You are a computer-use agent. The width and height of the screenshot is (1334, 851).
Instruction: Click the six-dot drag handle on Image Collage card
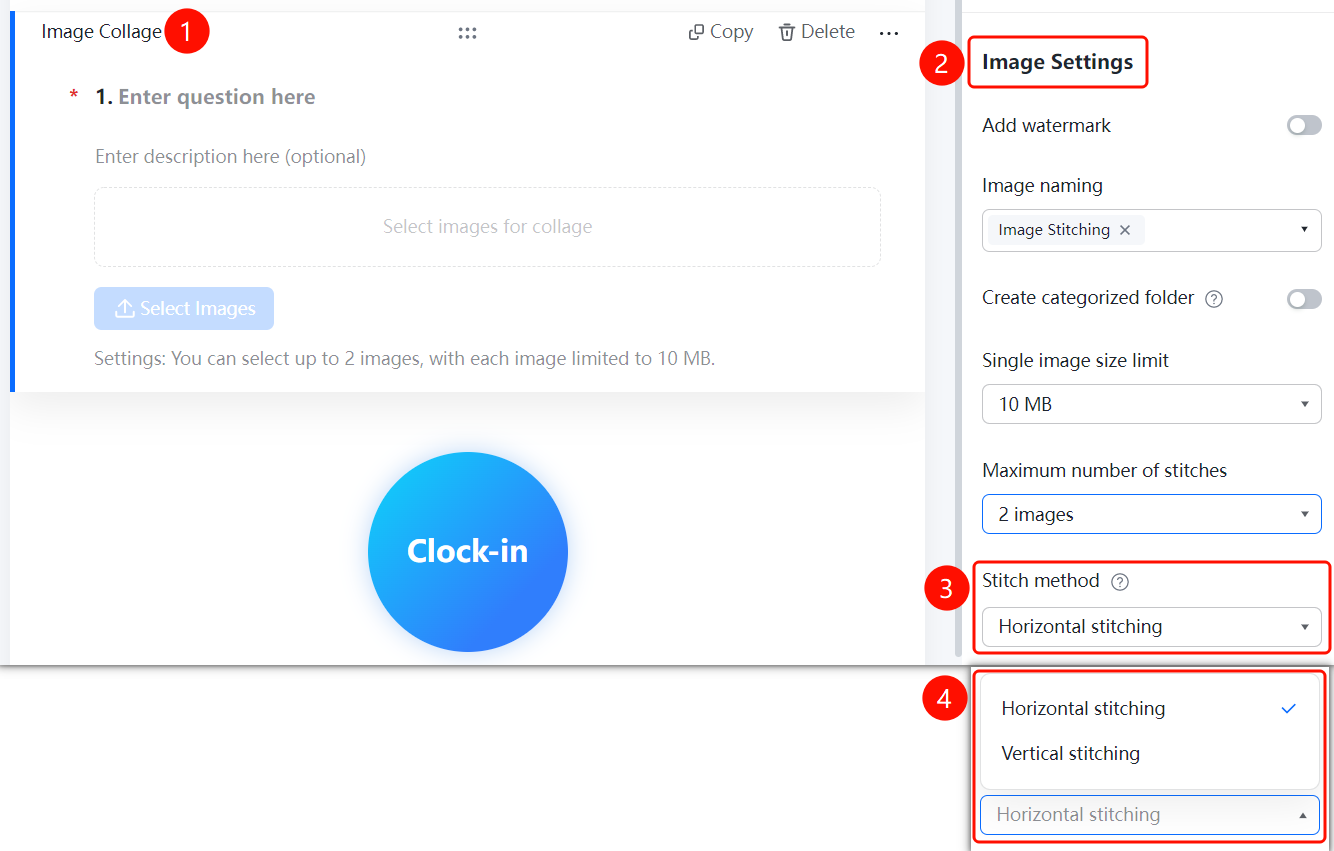coord(467,33)
